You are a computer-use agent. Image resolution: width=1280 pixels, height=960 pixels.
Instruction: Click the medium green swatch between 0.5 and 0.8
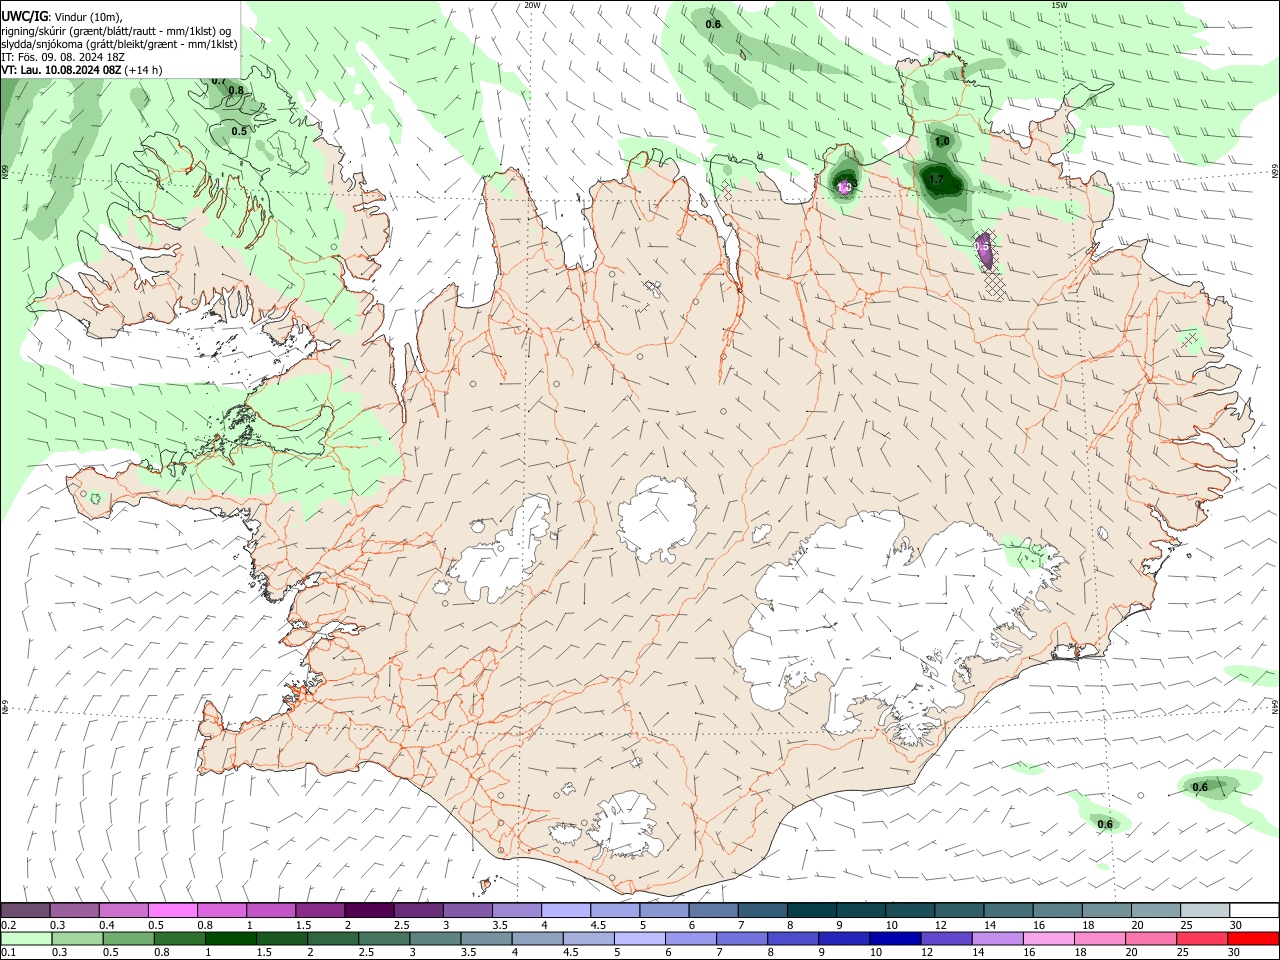pos(128,939)
